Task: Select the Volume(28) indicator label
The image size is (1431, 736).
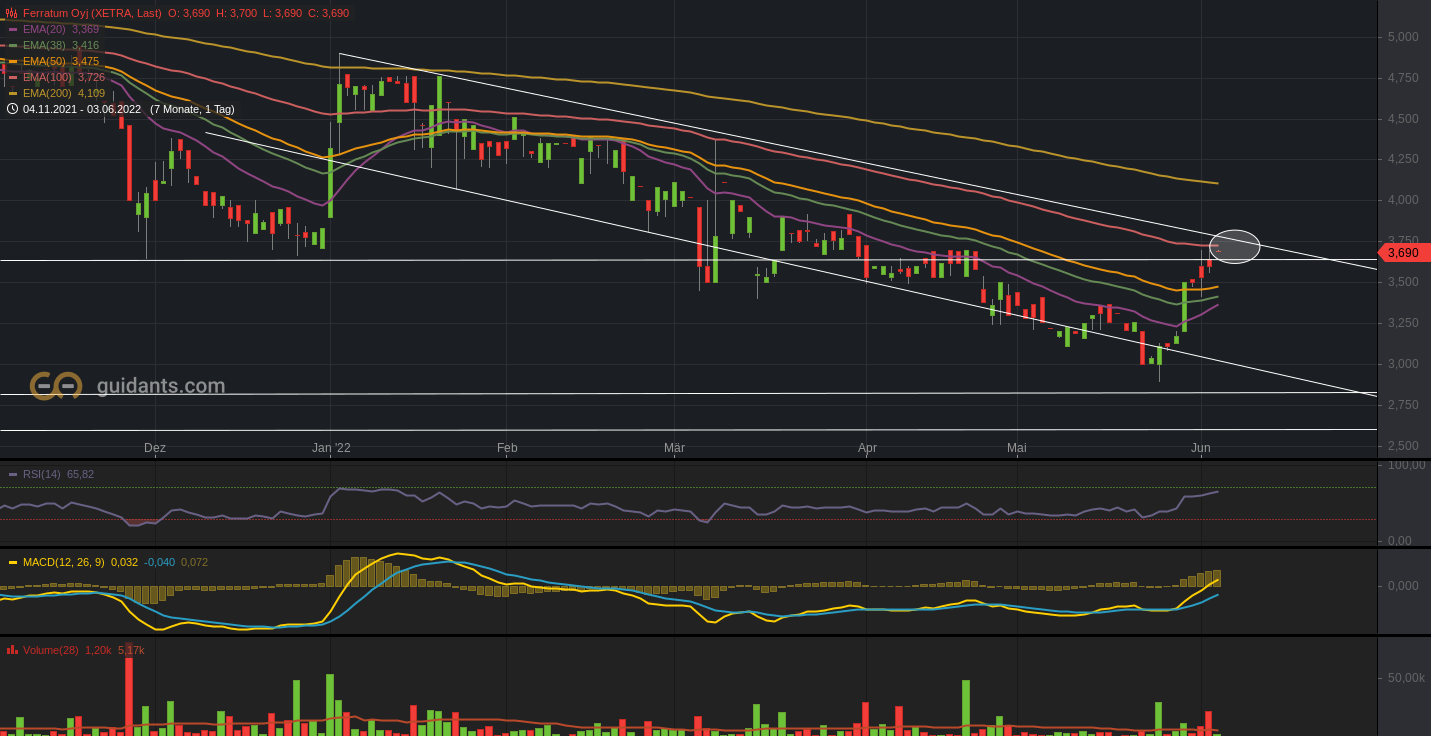Action: [x=50, y=650]
